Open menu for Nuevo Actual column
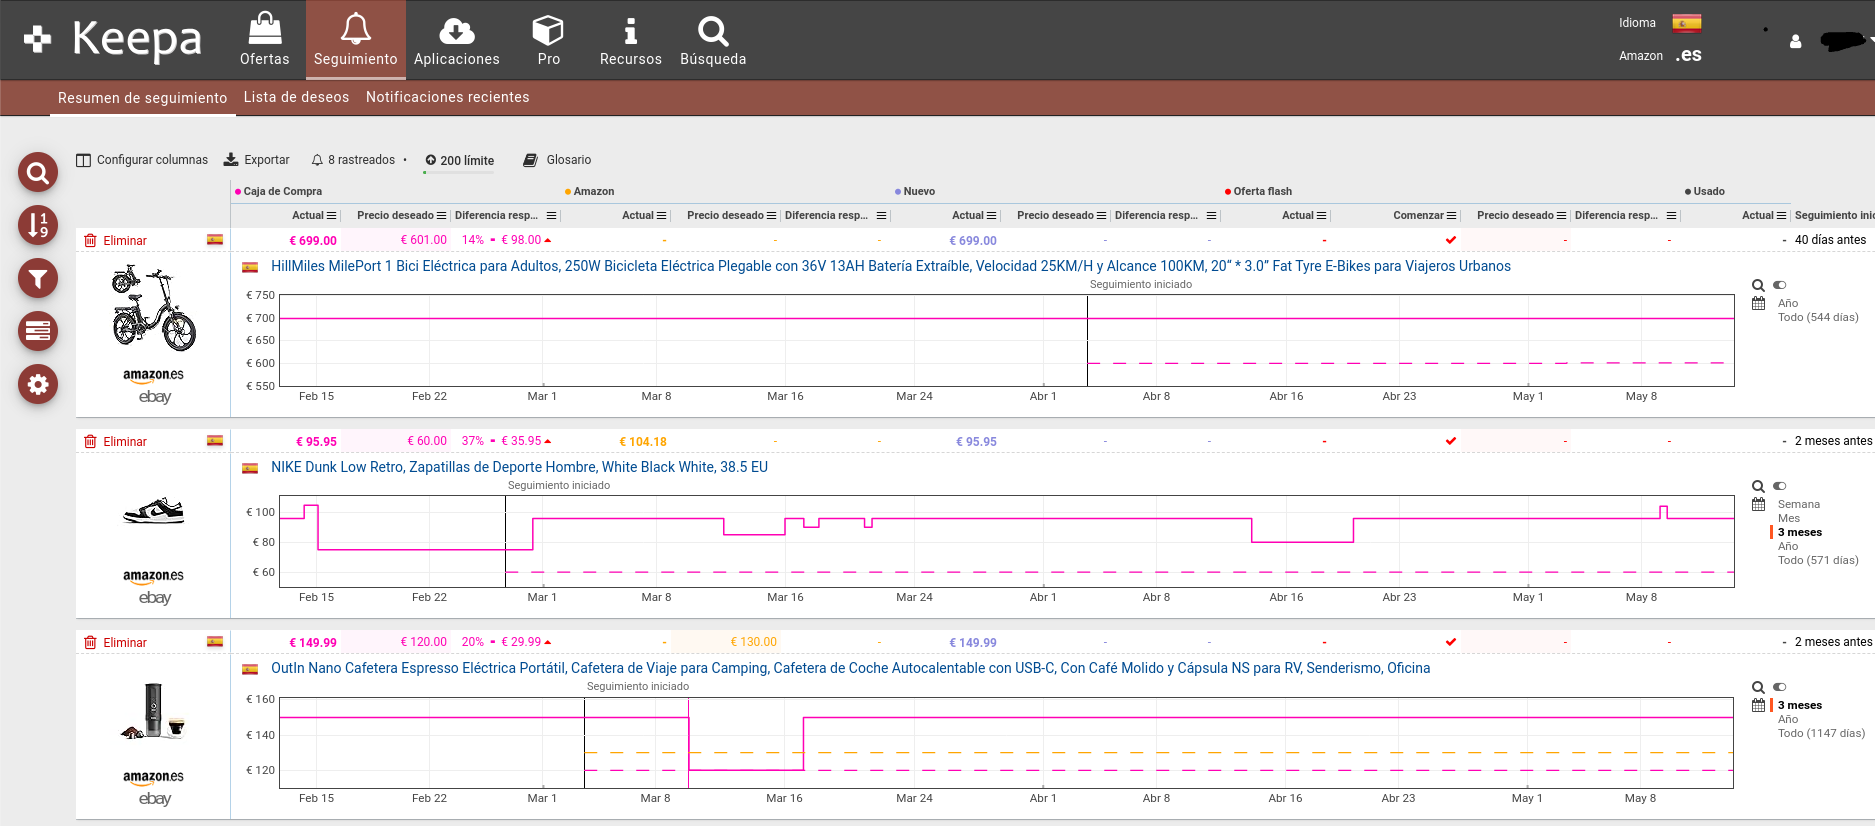 coord(992,216)
